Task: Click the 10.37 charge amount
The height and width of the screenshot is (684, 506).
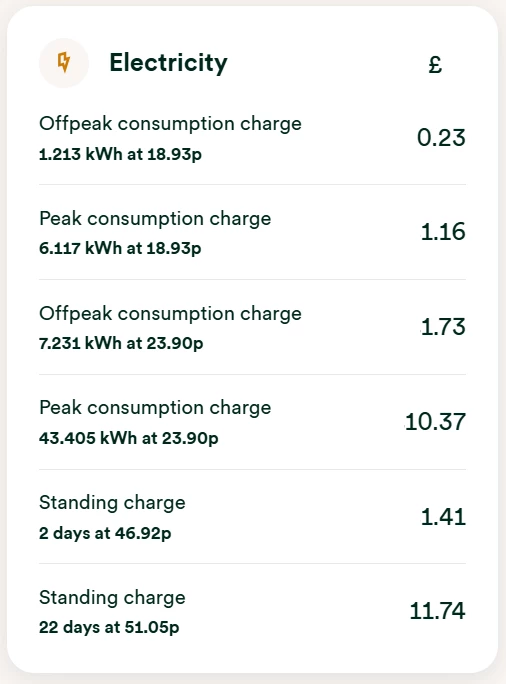Action: click(435, 421)
